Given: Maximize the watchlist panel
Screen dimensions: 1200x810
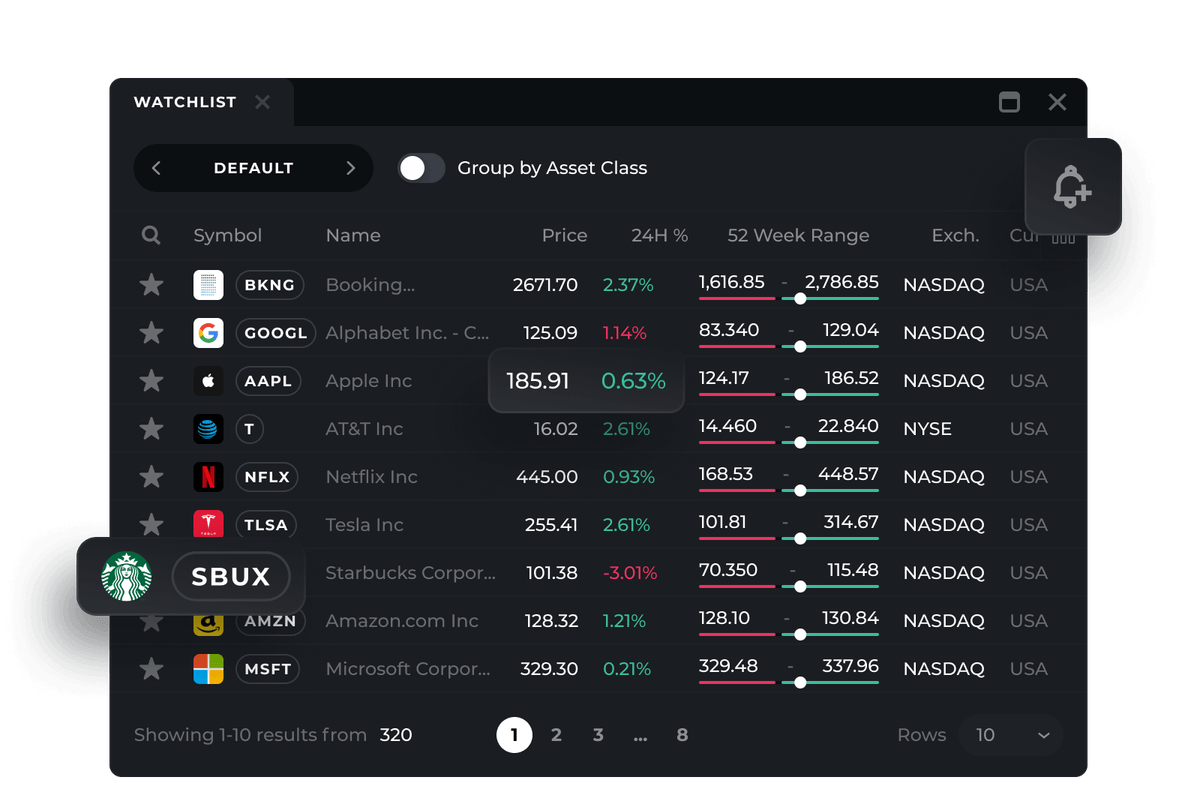Looking at the screenshot, I should point(1010,102).
